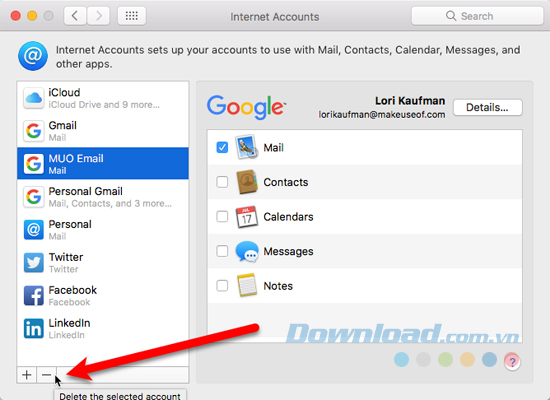Click the Twitter bird icon

click(x=34, y=263)
